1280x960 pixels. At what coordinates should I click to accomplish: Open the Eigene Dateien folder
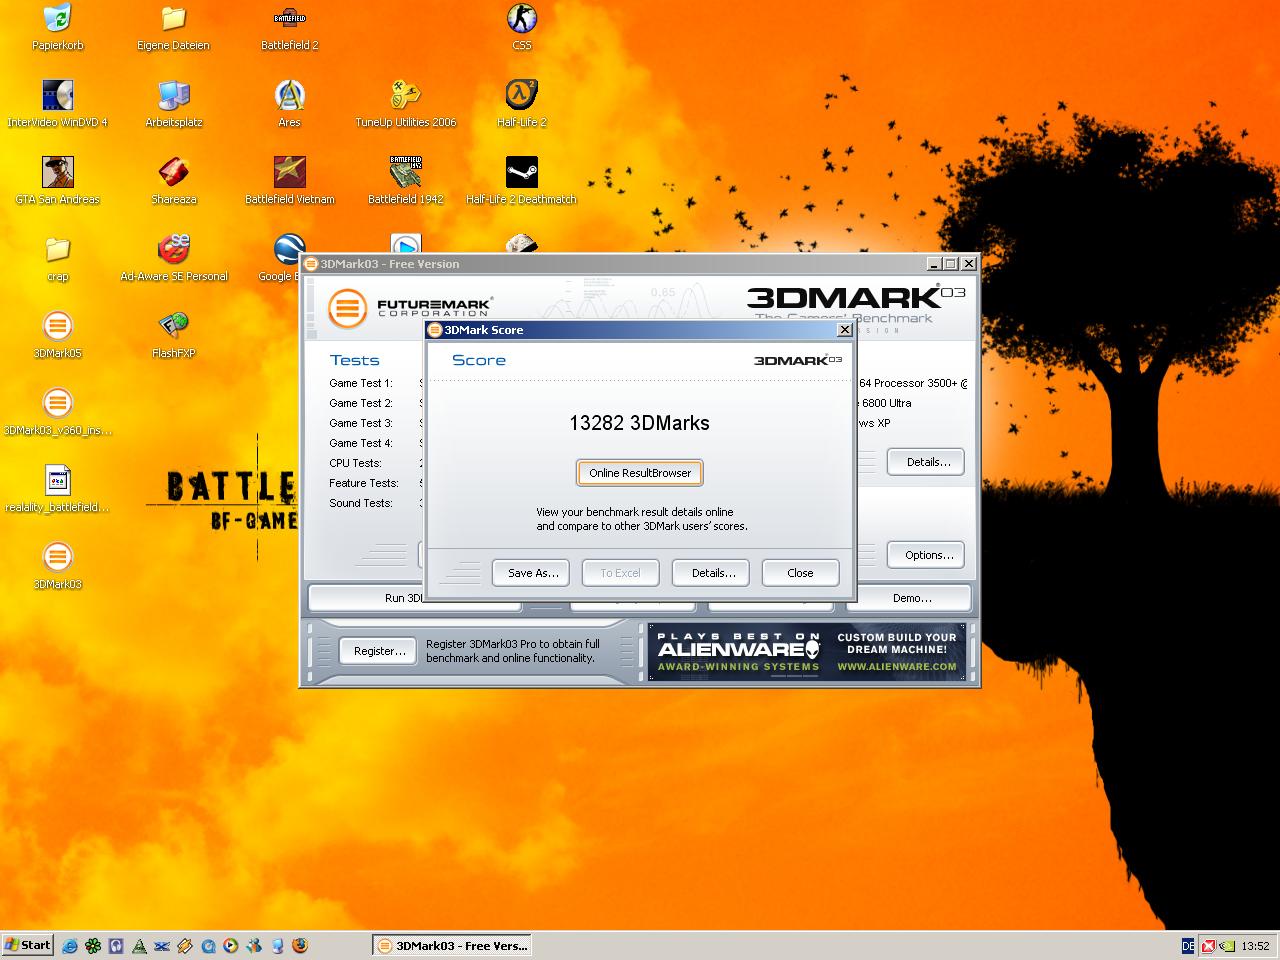(x=173, y=27)
